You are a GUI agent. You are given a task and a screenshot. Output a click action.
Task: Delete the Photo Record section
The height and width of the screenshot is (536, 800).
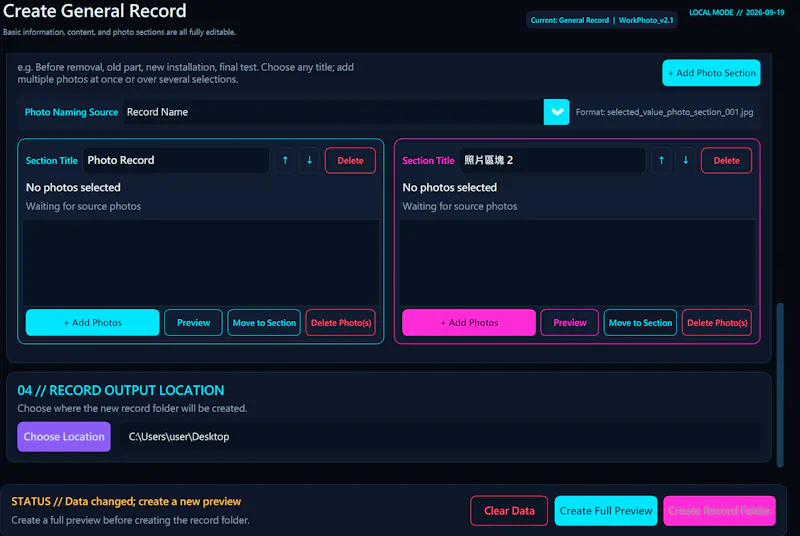(350, 160)
